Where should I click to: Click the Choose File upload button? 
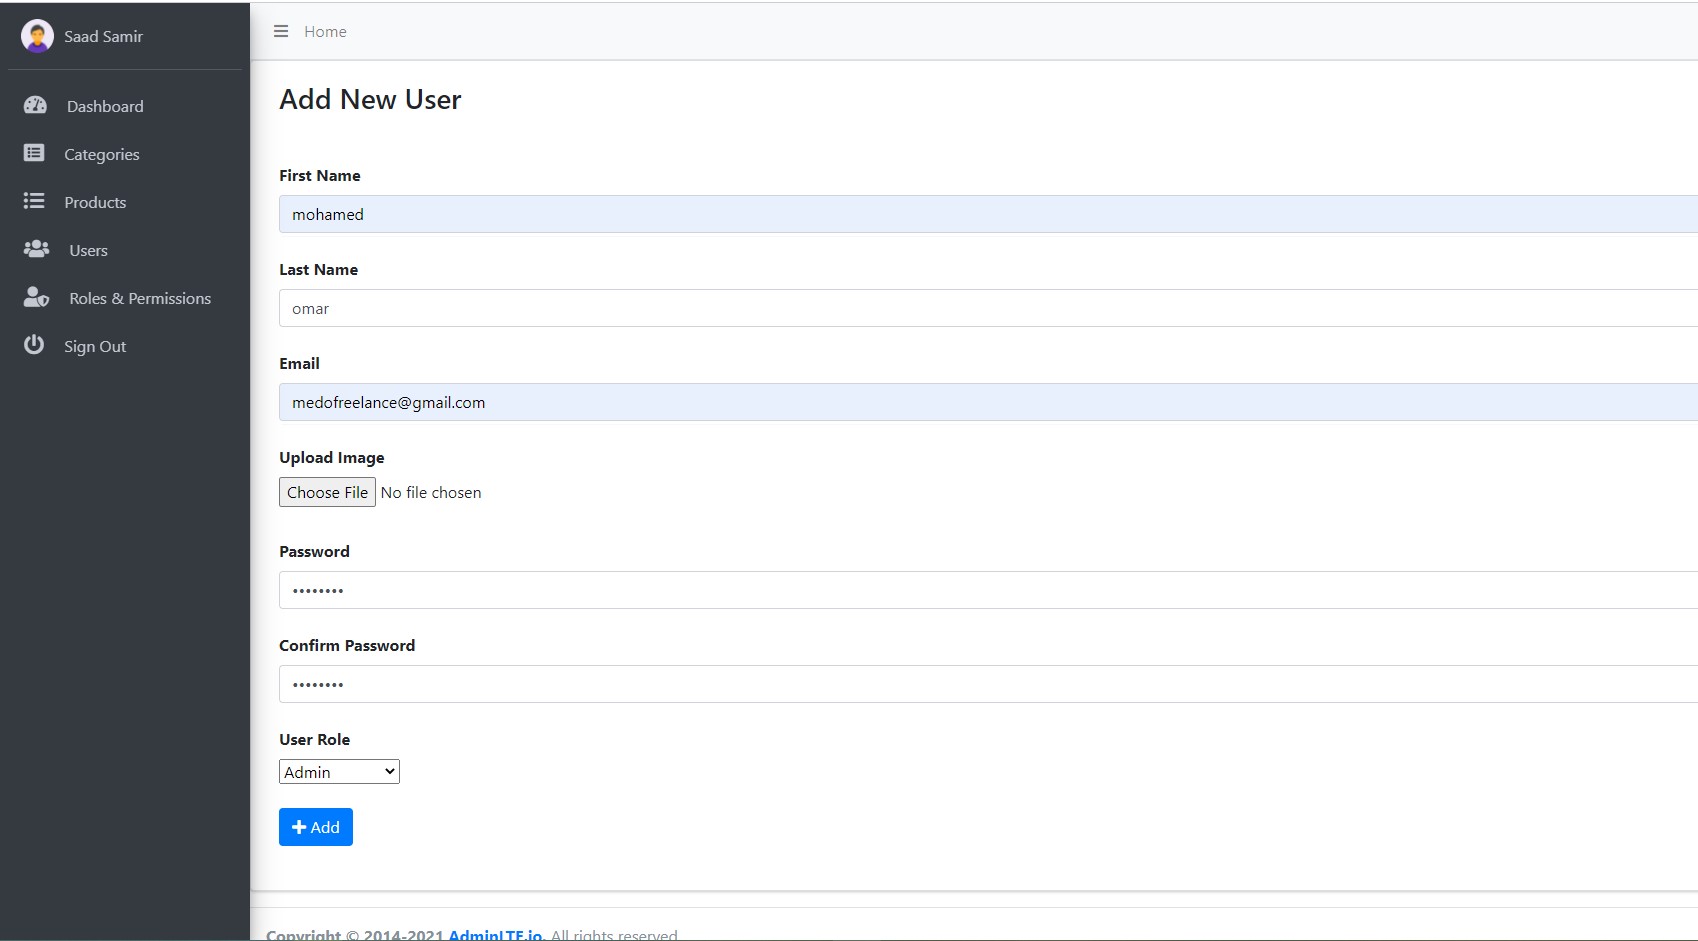click(x=327, y=492)
